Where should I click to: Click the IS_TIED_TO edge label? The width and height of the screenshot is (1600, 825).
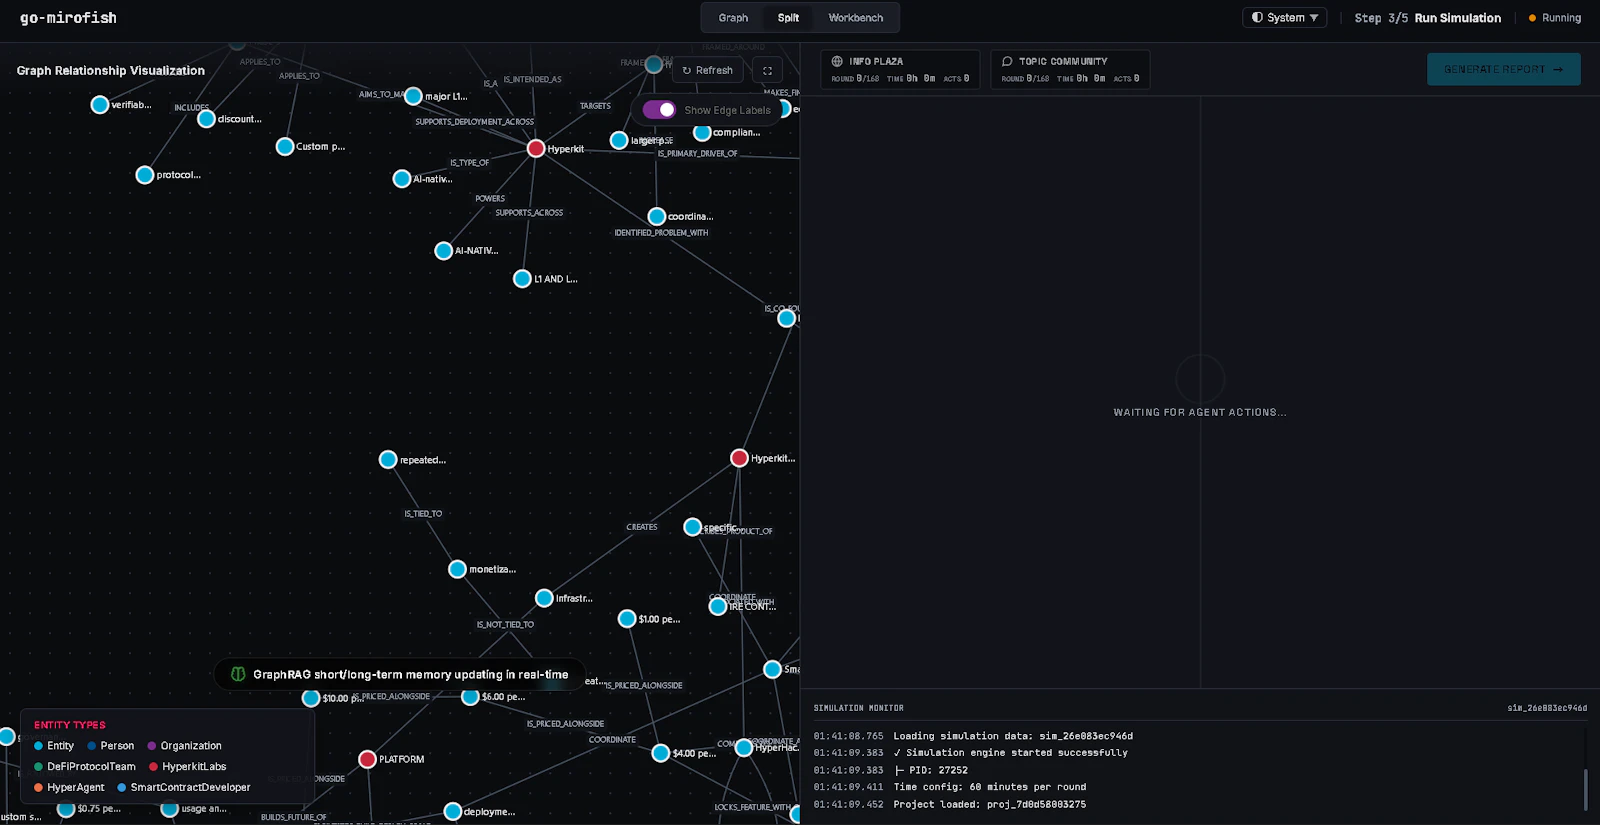(423, 514)
